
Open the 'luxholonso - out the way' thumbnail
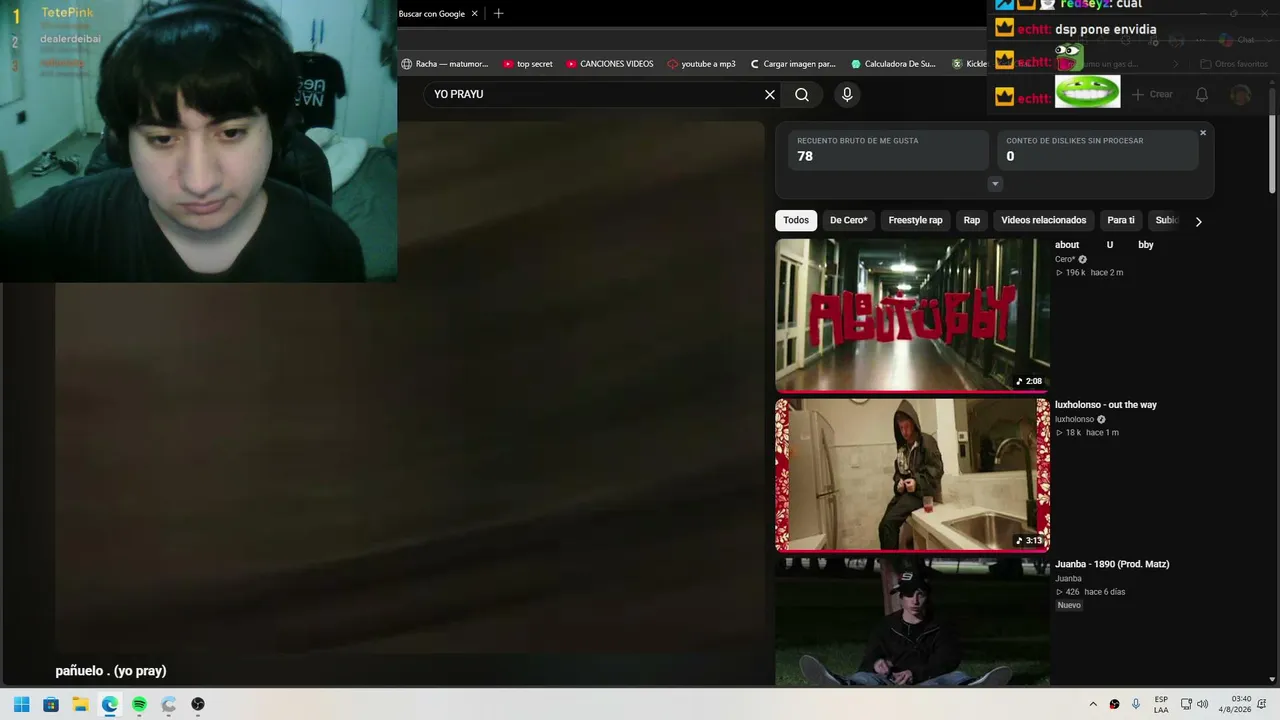coord(913,475)
